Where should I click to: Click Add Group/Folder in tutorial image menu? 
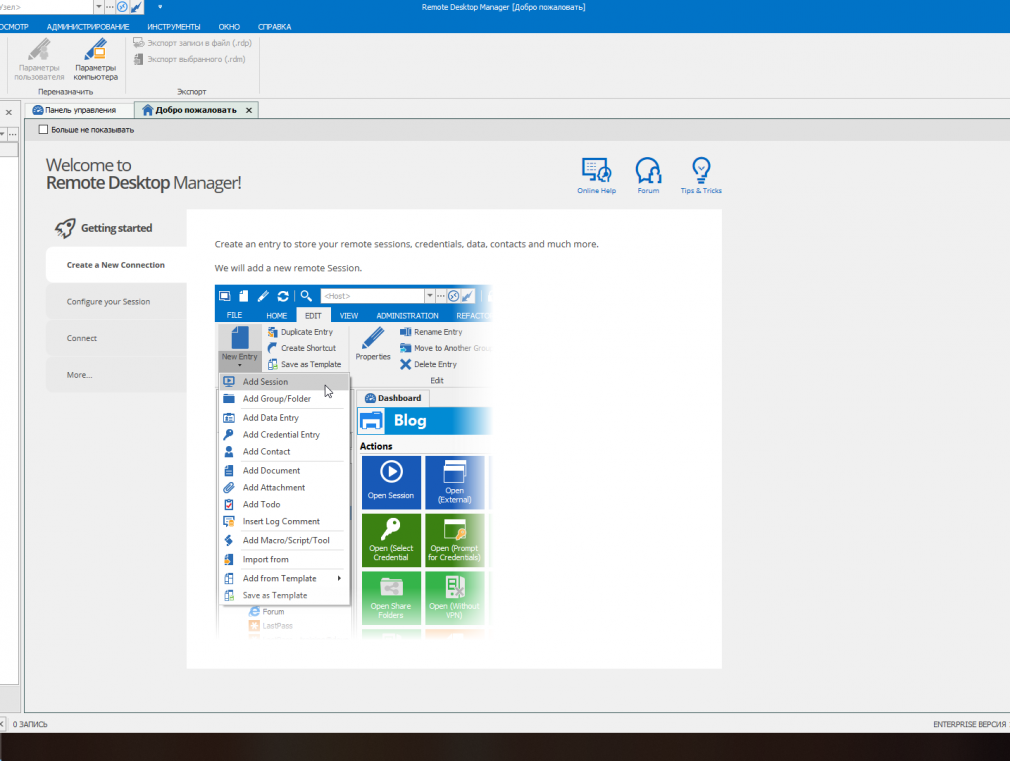point(285,399)
